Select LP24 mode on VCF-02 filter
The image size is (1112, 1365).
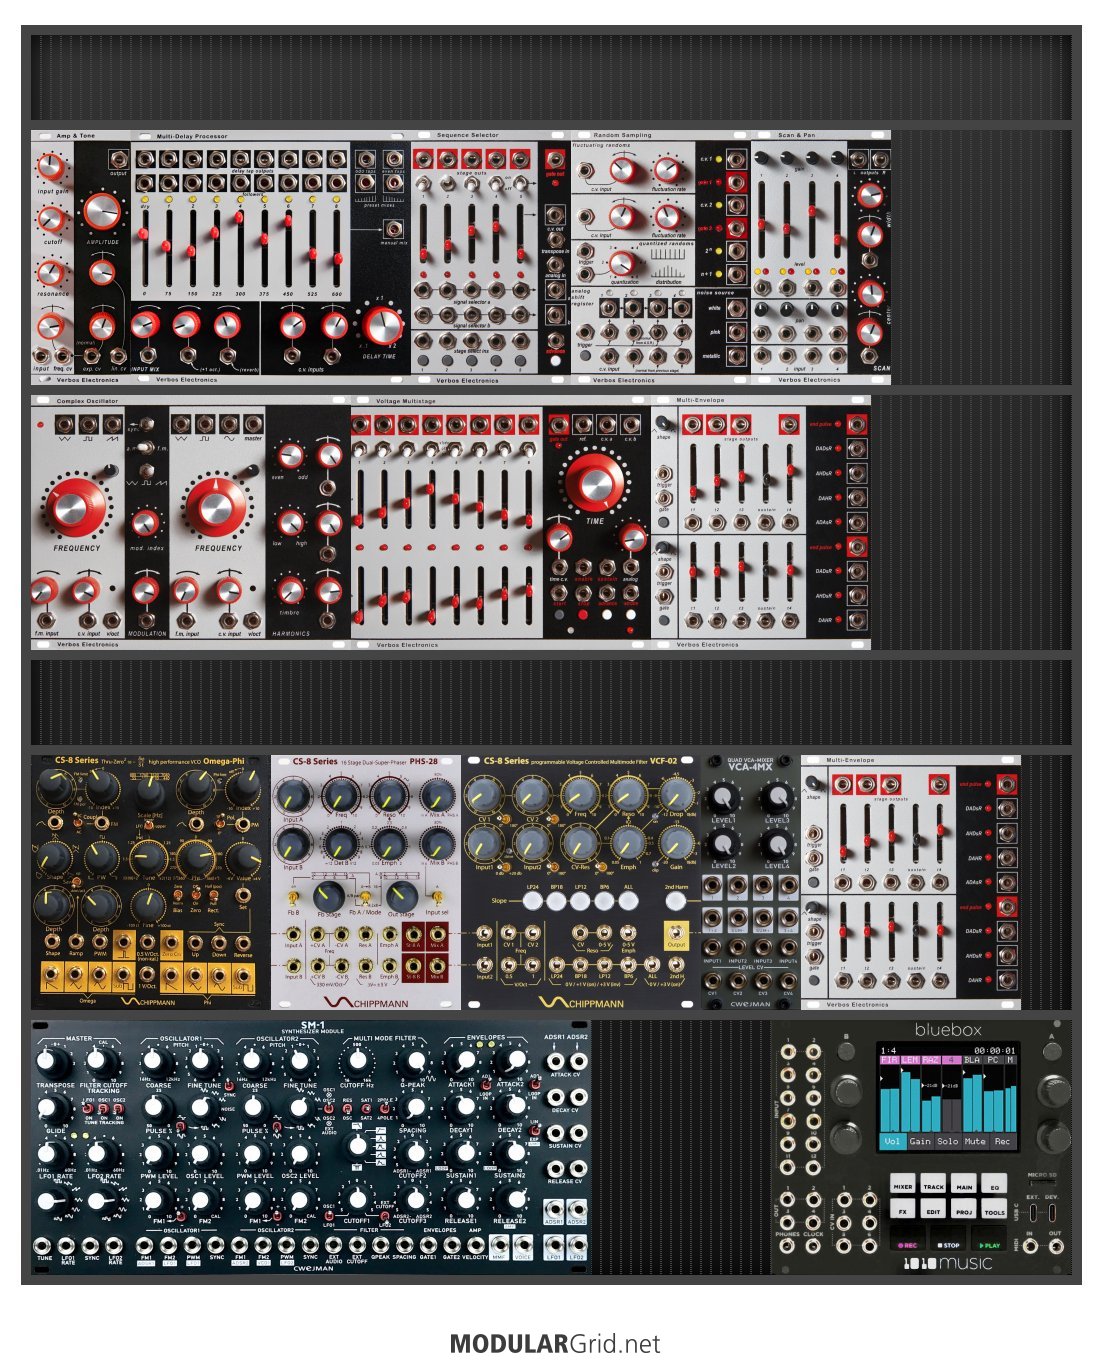(532, 901)
